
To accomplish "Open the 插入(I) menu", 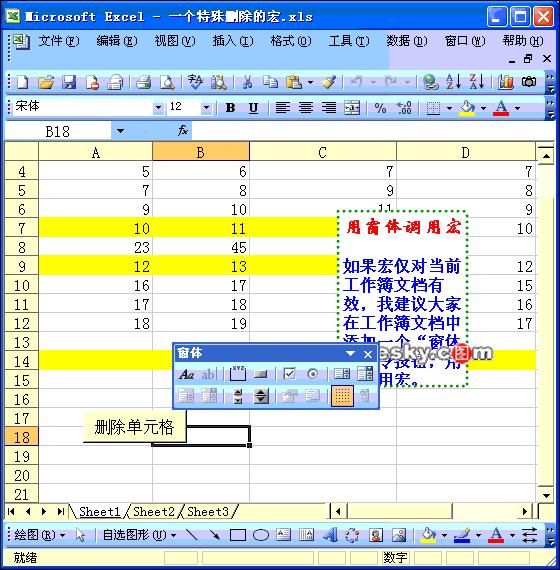I will point(233,41).
